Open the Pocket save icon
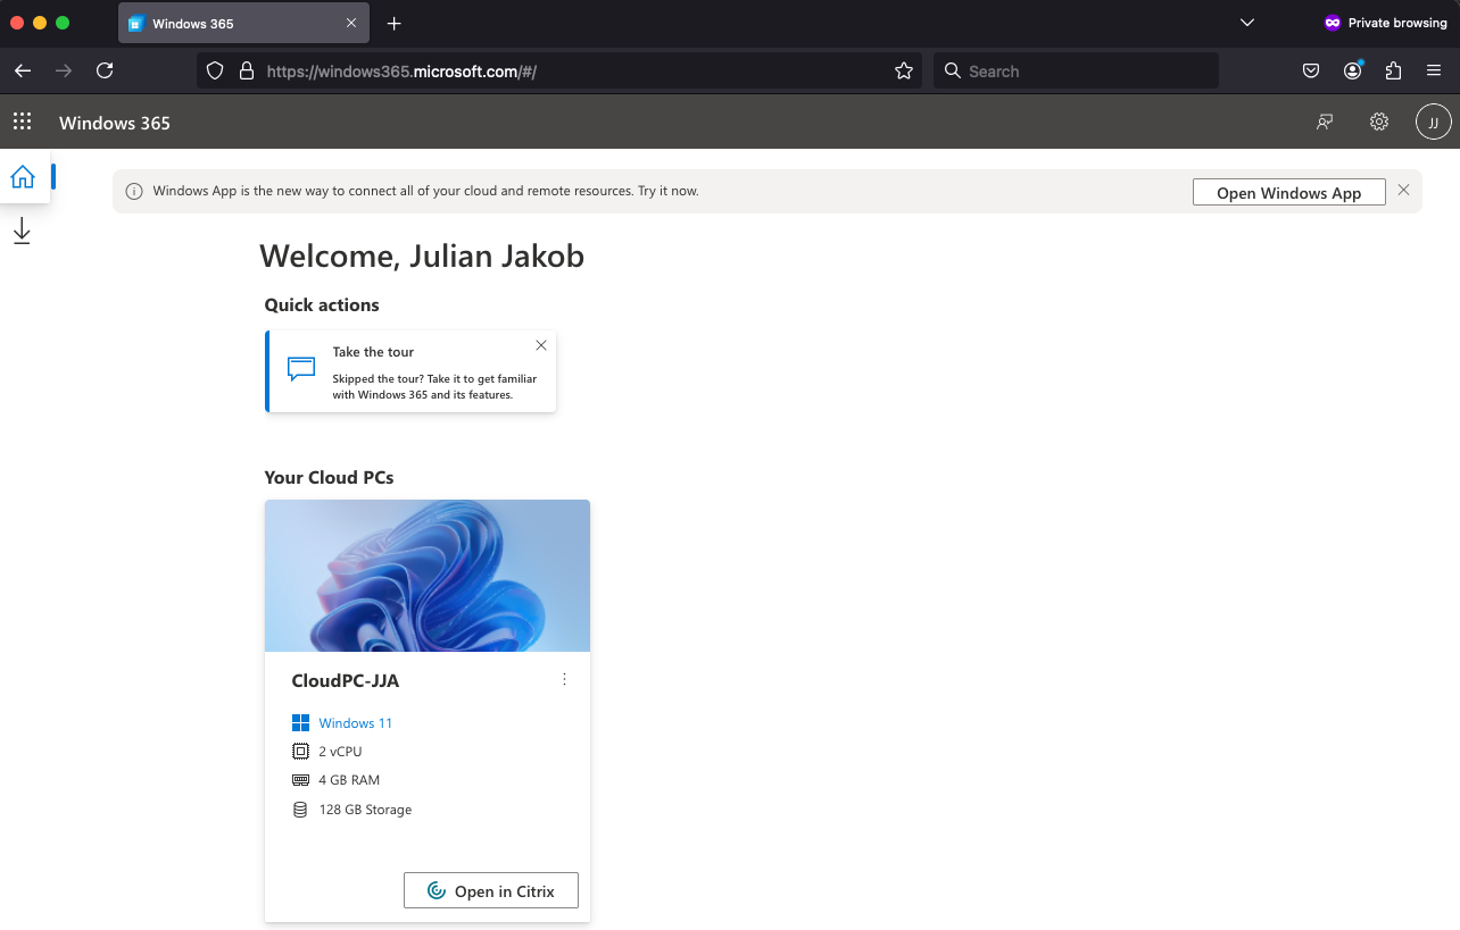1460x930 pixels. click(1311, 71)
